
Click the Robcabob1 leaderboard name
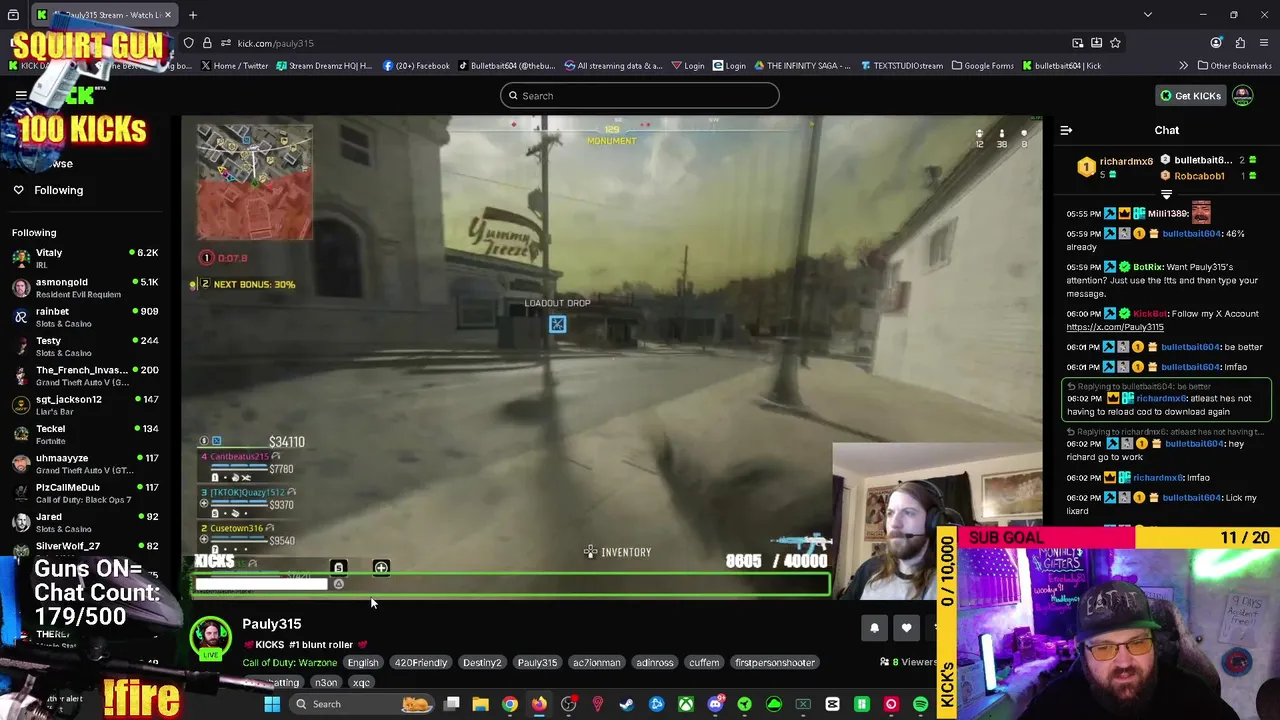[1199, 176]
